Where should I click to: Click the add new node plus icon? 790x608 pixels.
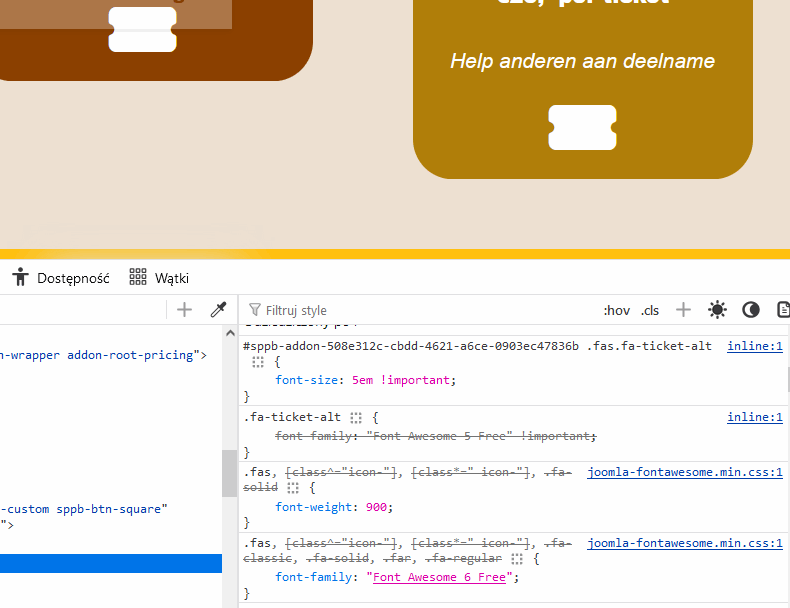point(184,310)
